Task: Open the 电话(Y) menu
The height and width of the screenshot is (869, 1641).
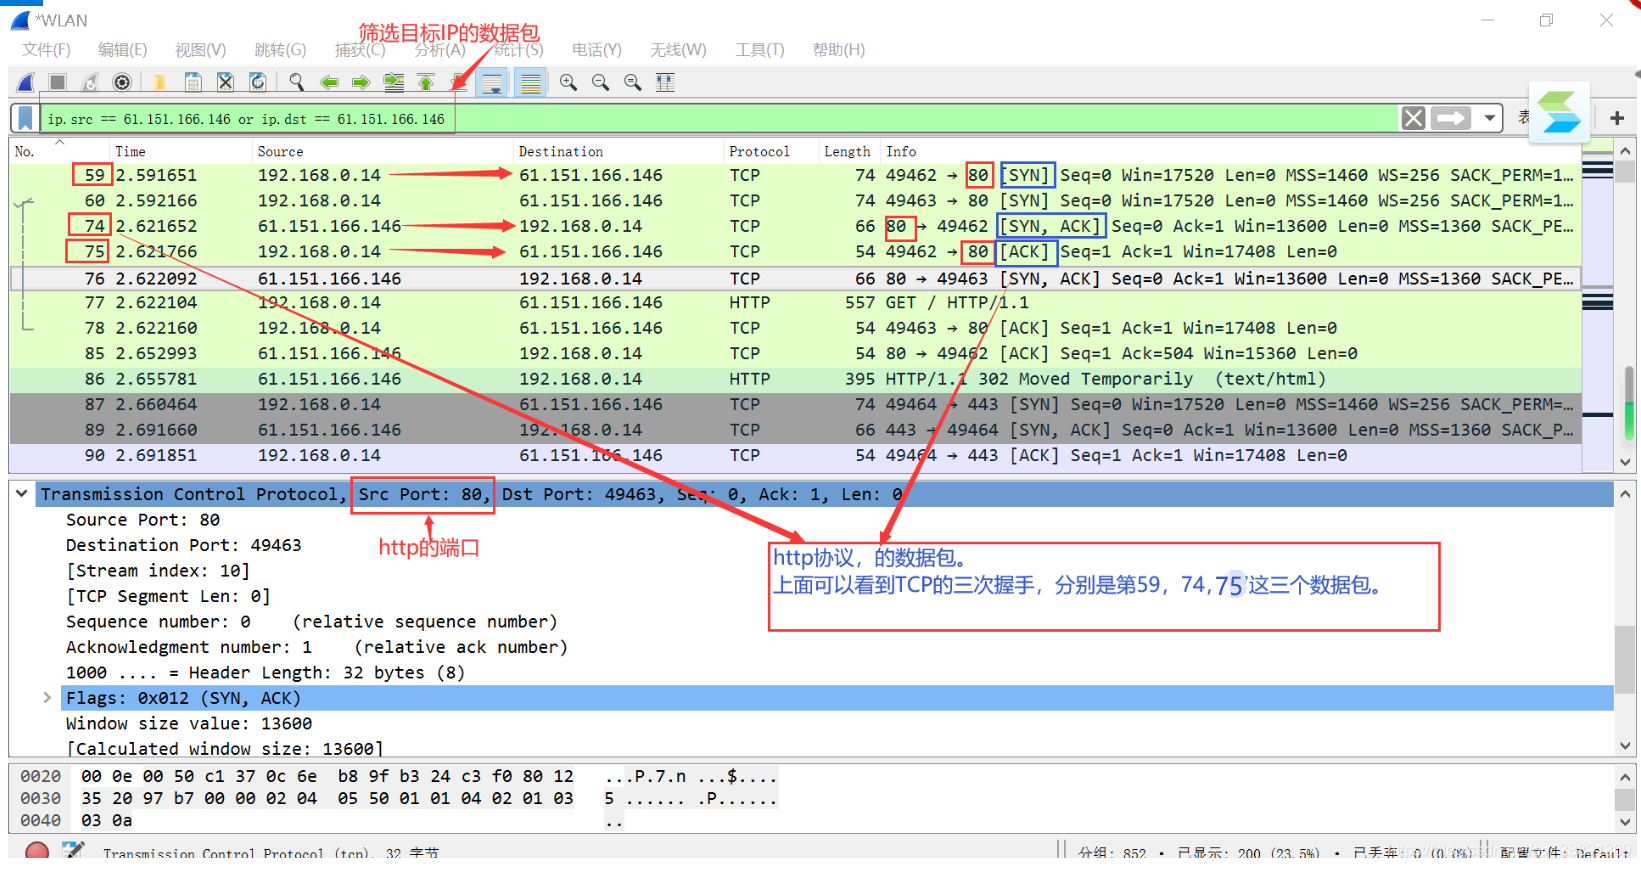Action: pos(597,50)
